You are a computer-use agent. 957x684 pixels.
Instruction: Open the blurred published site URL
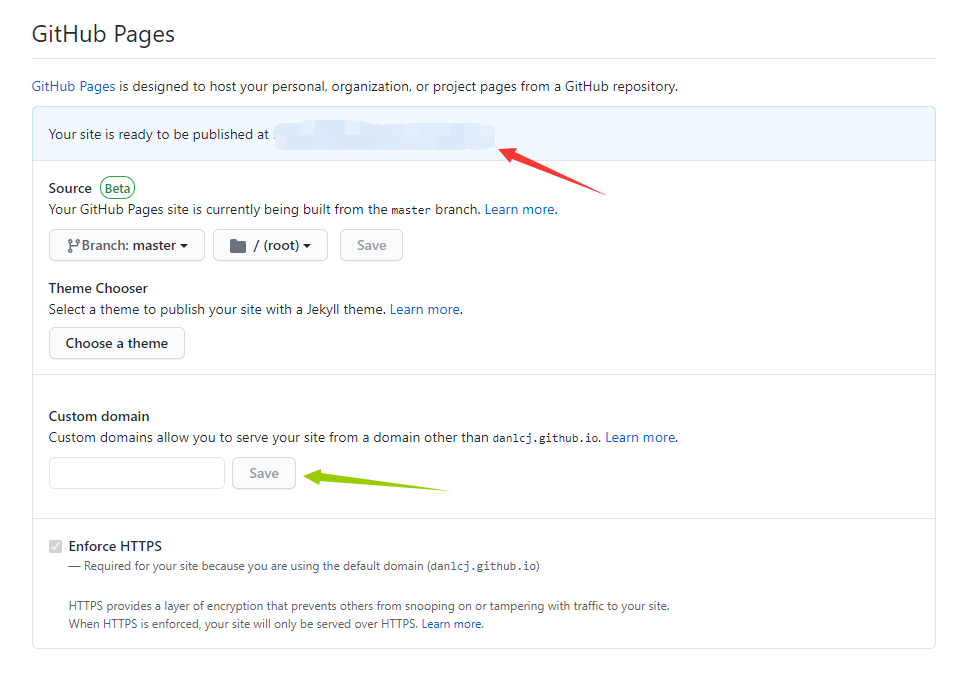point(384,135)
